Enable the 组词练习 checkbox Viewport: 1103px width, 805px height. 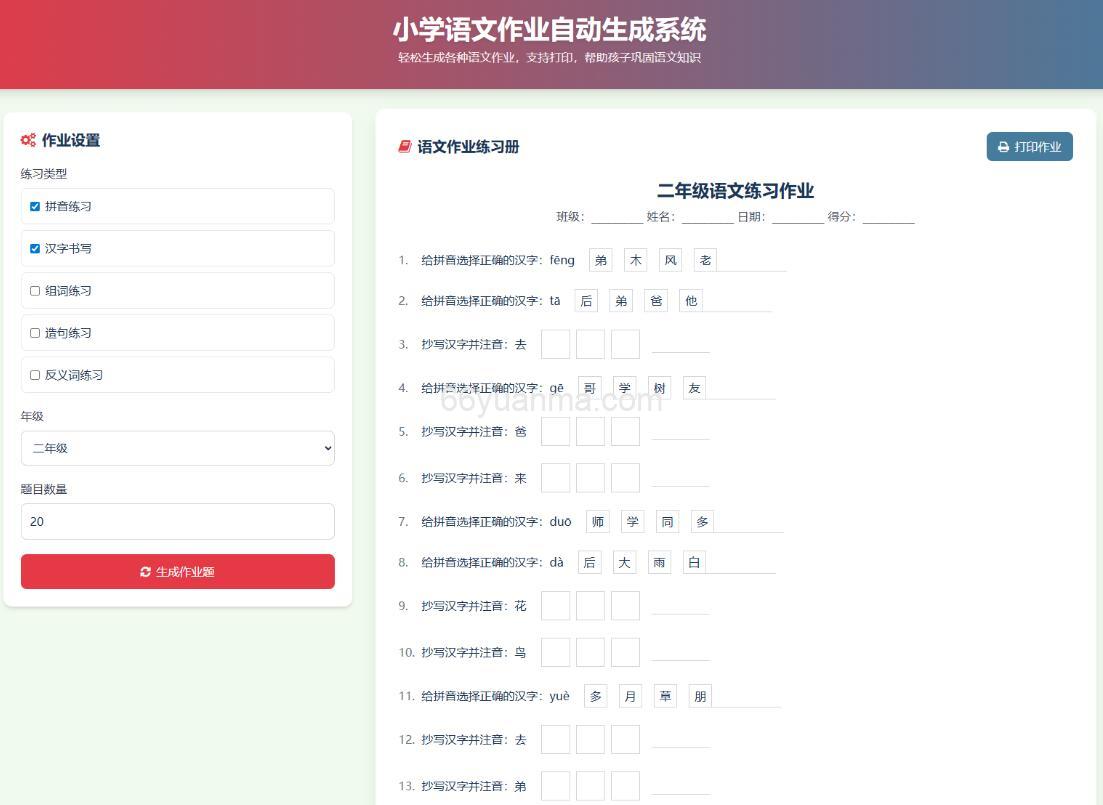tap(33, 290)
